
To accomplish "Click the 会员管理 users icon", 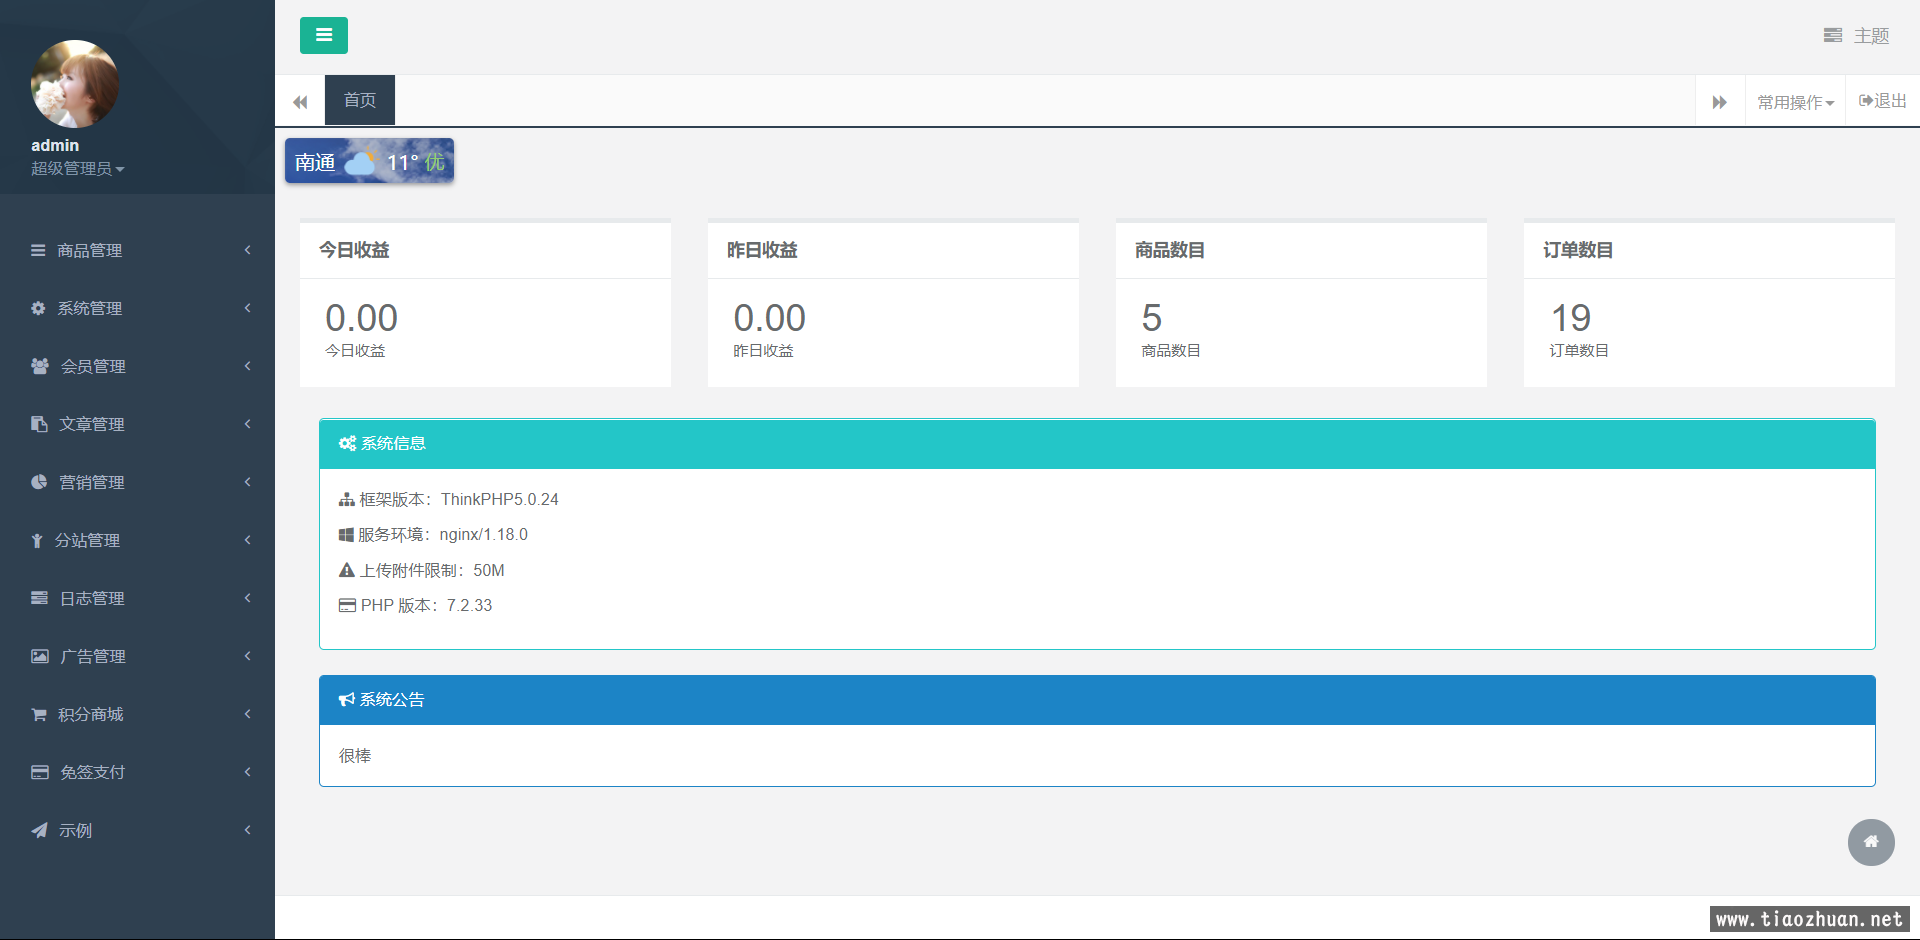I will pos(40,366).
